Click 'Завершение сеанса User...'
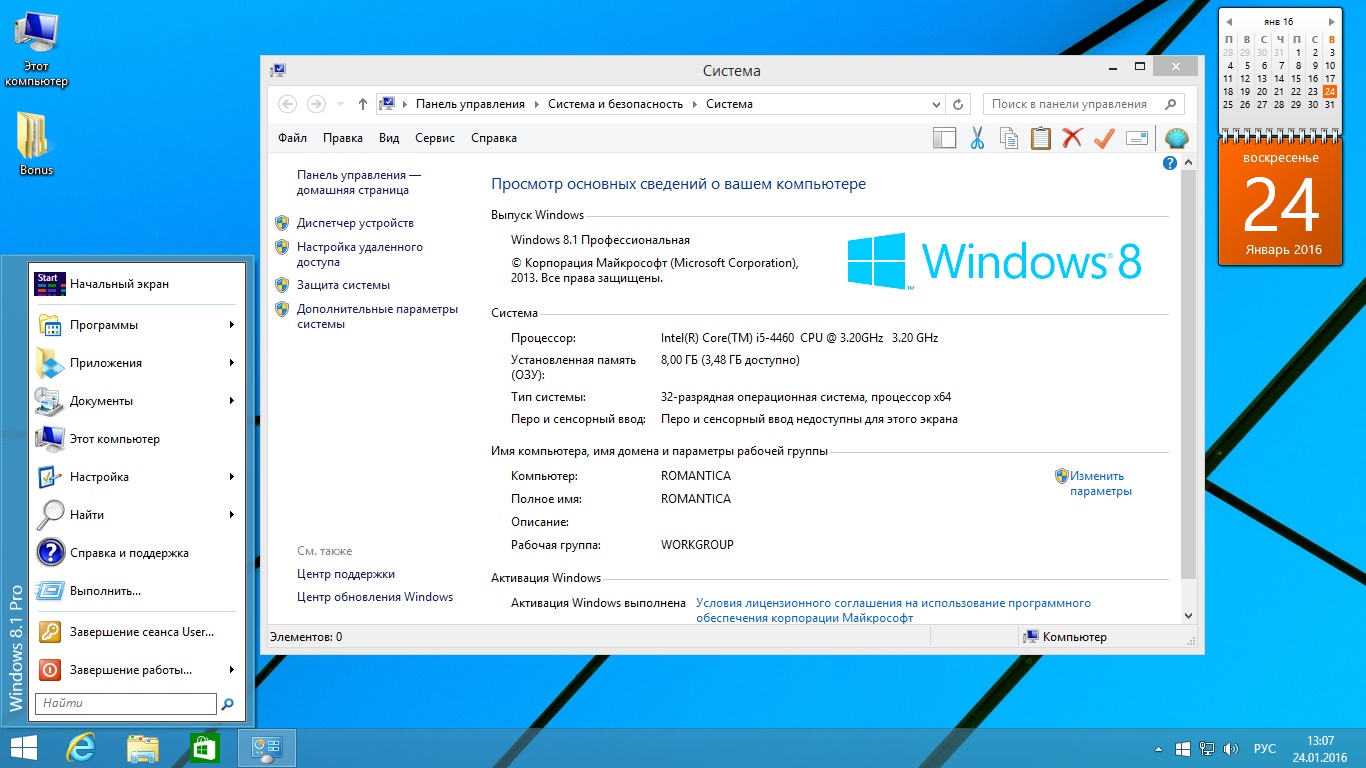This screenshot has height=768, width=1366. pos(139,632)
